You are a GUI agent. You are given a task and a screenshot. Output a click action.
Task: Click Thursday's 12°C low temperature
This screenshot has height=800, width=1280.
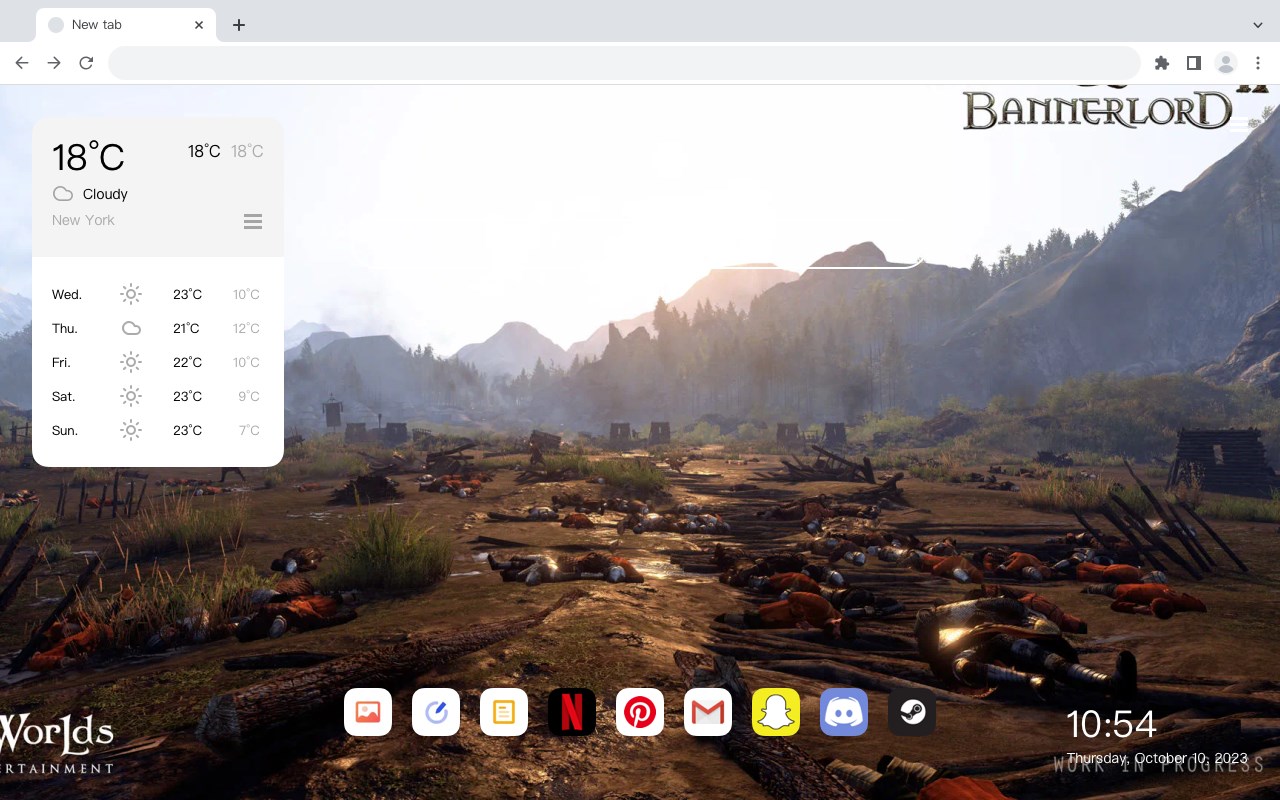tap(246, 328)
